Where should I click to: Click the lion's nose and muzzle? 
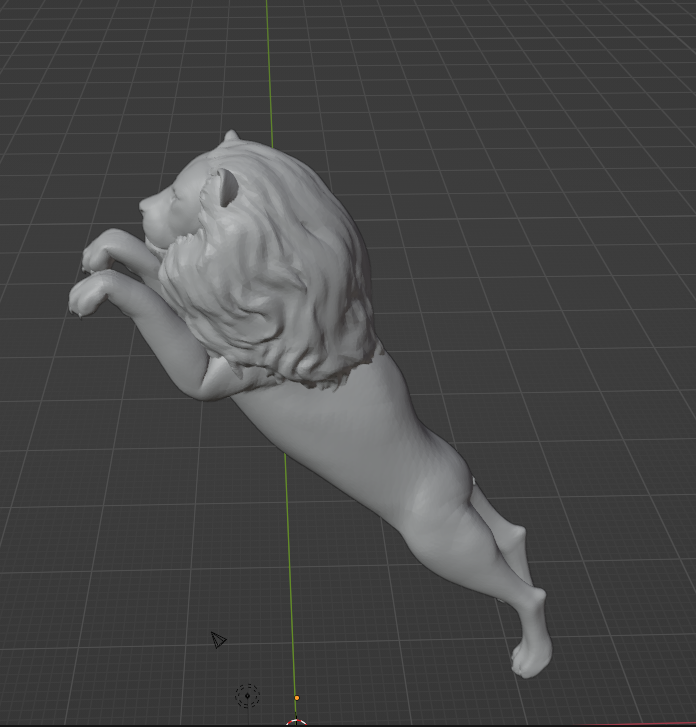tap(148, 211)
